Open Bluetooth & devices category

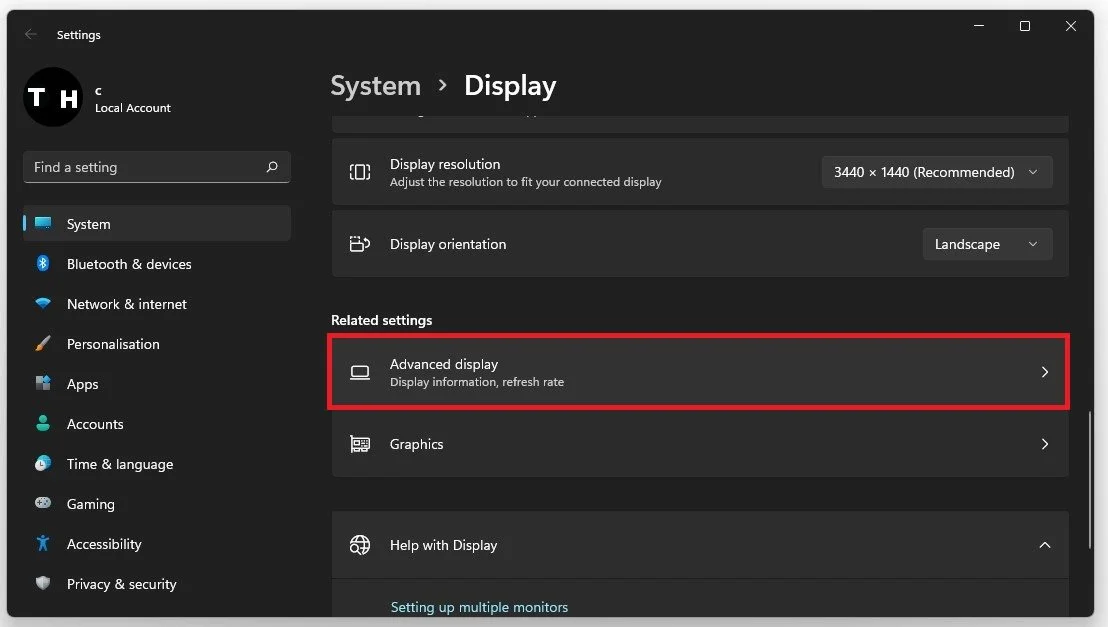pos(157,264)
